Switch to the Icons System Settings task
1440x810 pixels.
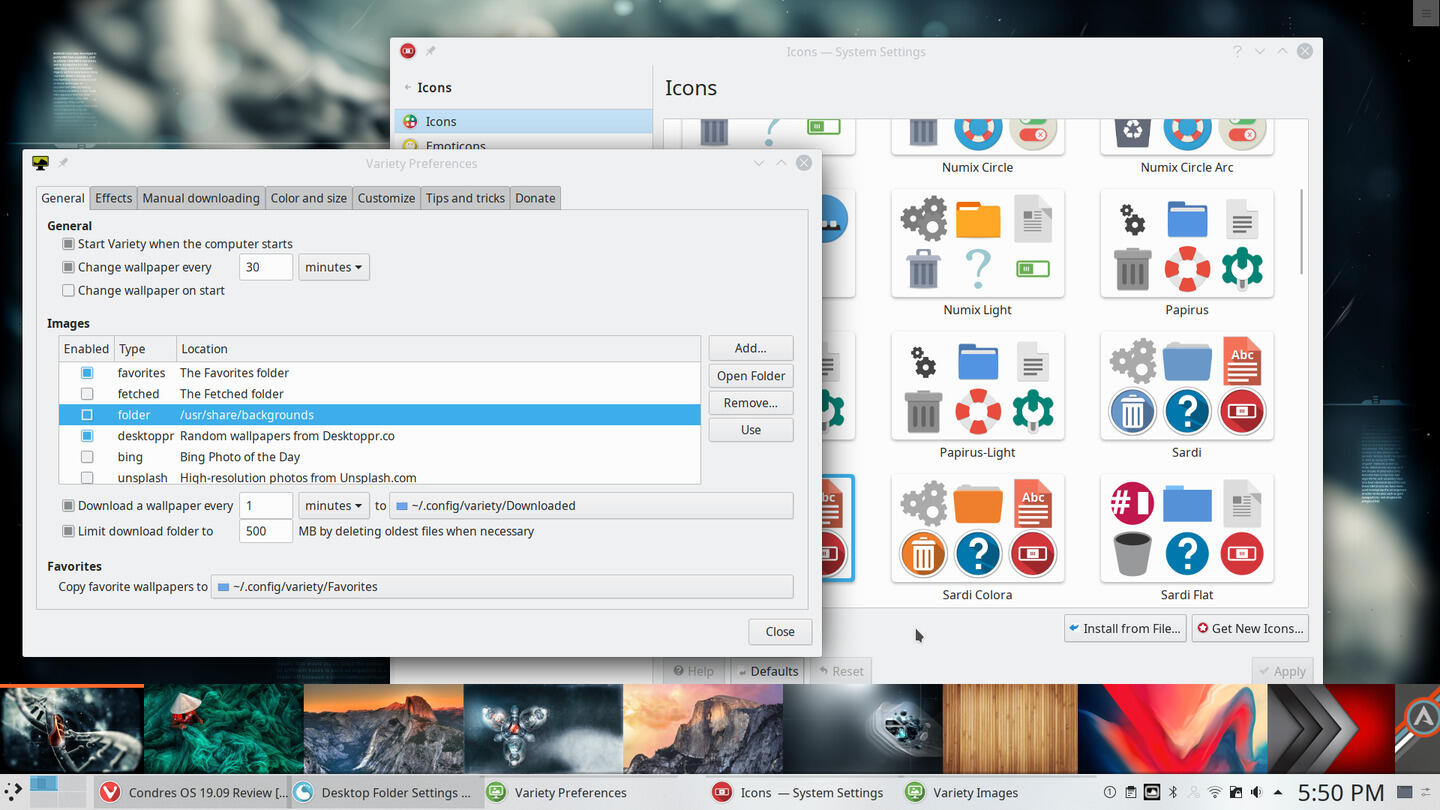click(x=797, y=792)
